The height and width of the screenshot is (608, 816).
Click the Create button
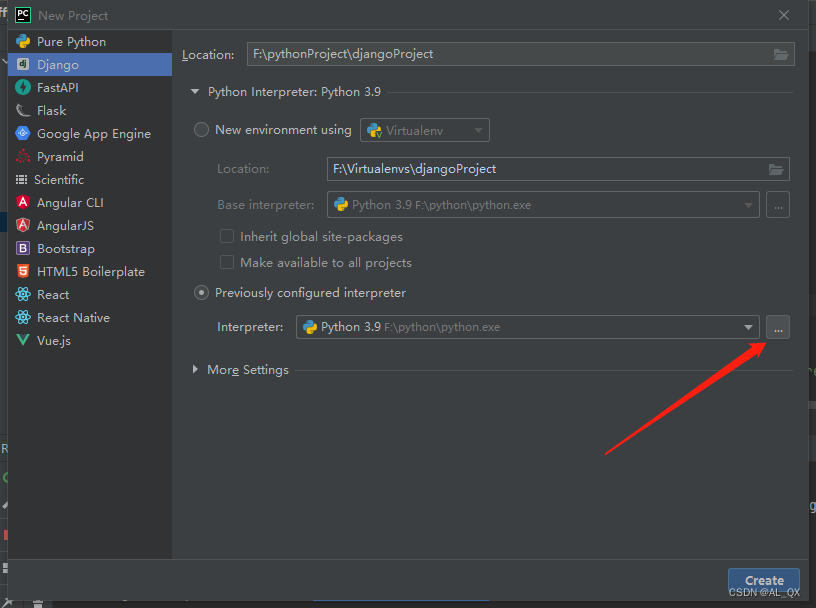point(763,580)
